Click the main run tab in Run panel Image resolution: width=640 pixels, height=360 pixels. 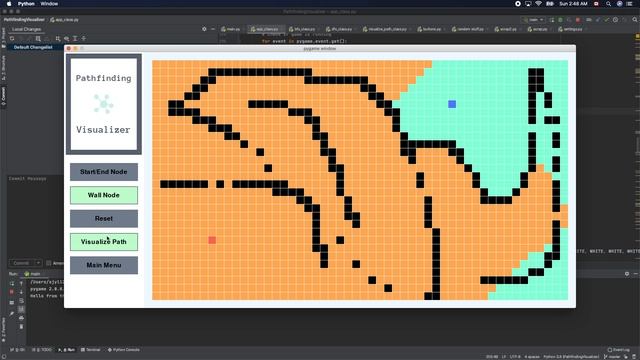coord(33,274)
